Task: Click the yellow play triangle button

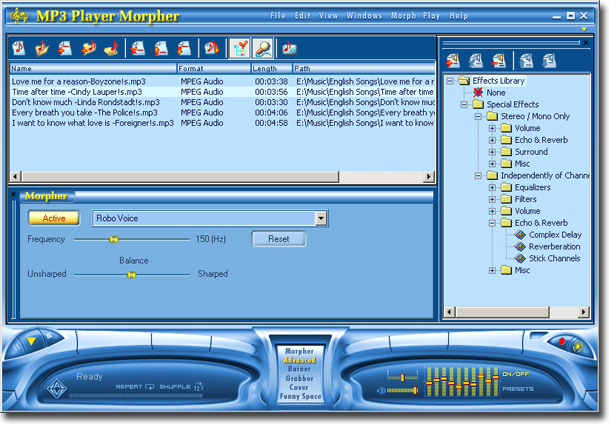Action: [x=31, y=341]
